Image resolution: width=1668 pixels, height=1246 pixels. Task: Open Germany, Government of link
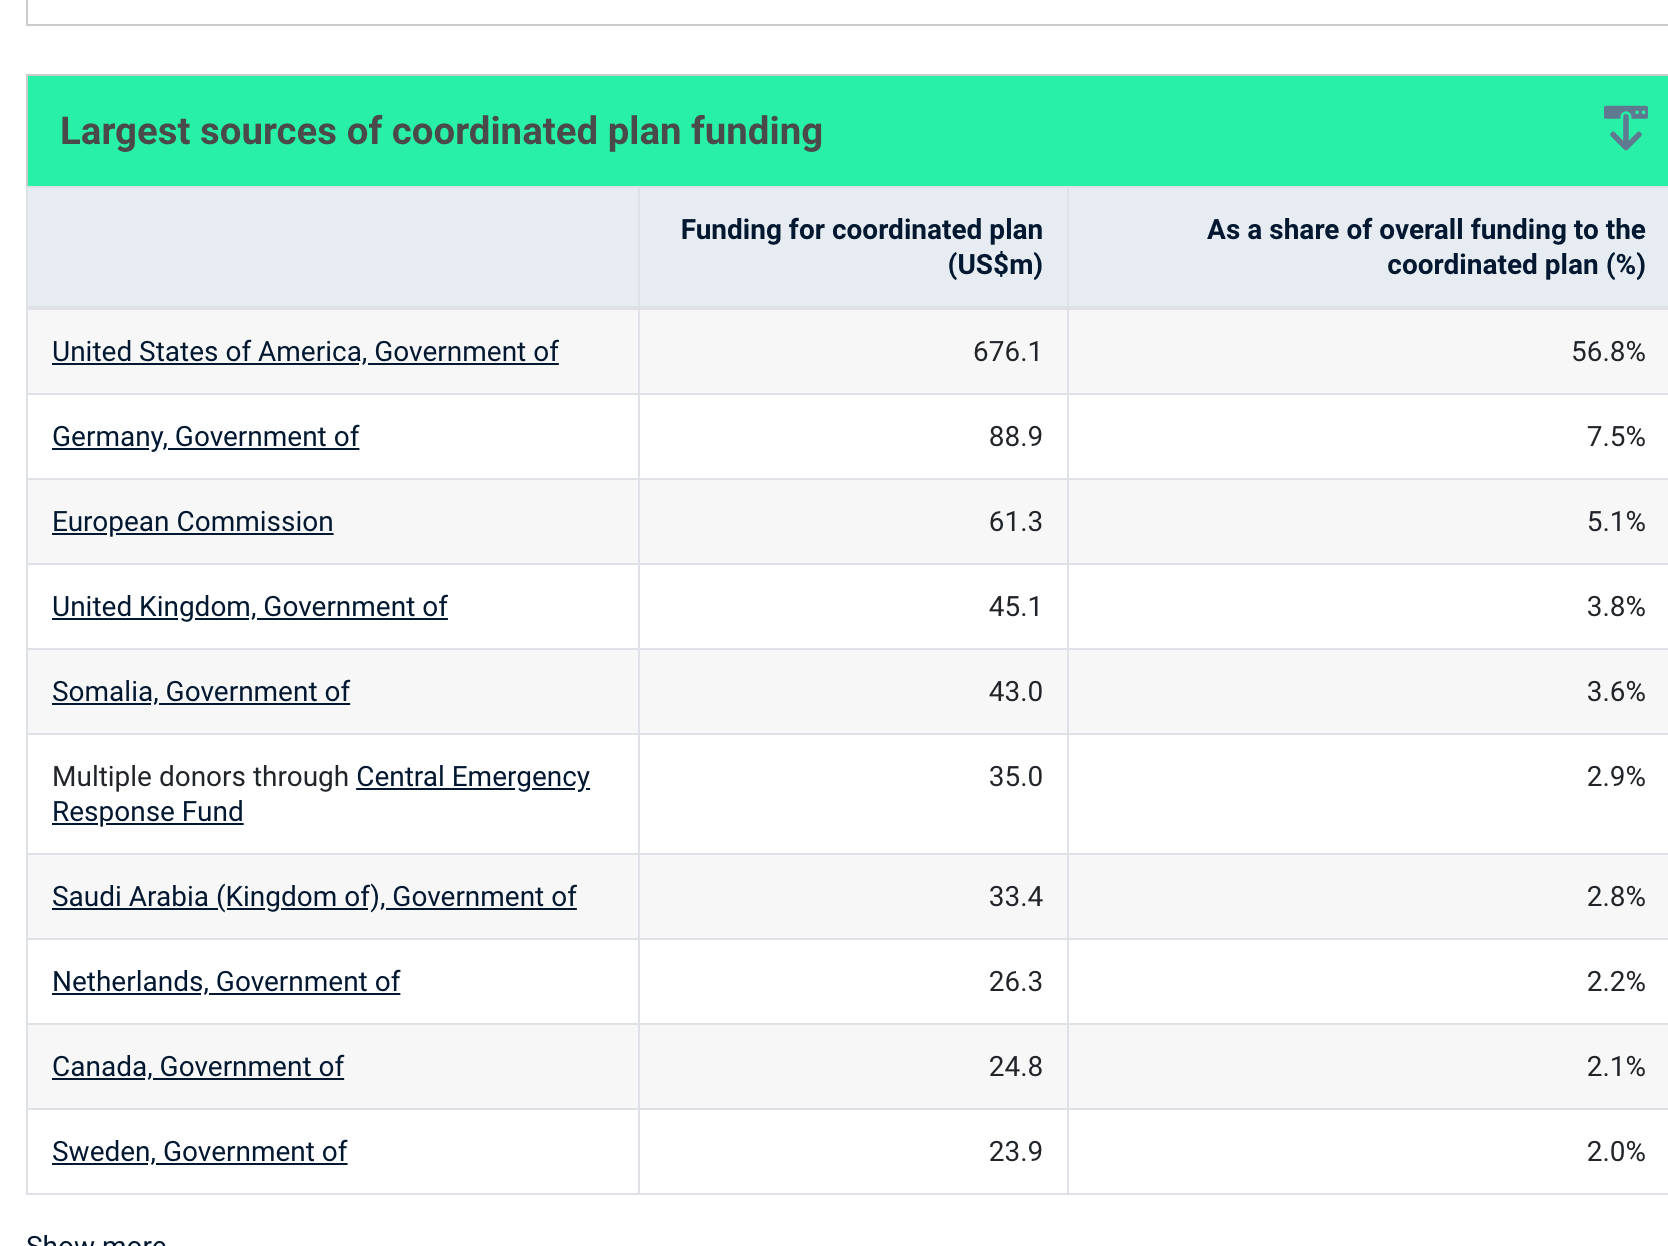click(x=205, y=437)
